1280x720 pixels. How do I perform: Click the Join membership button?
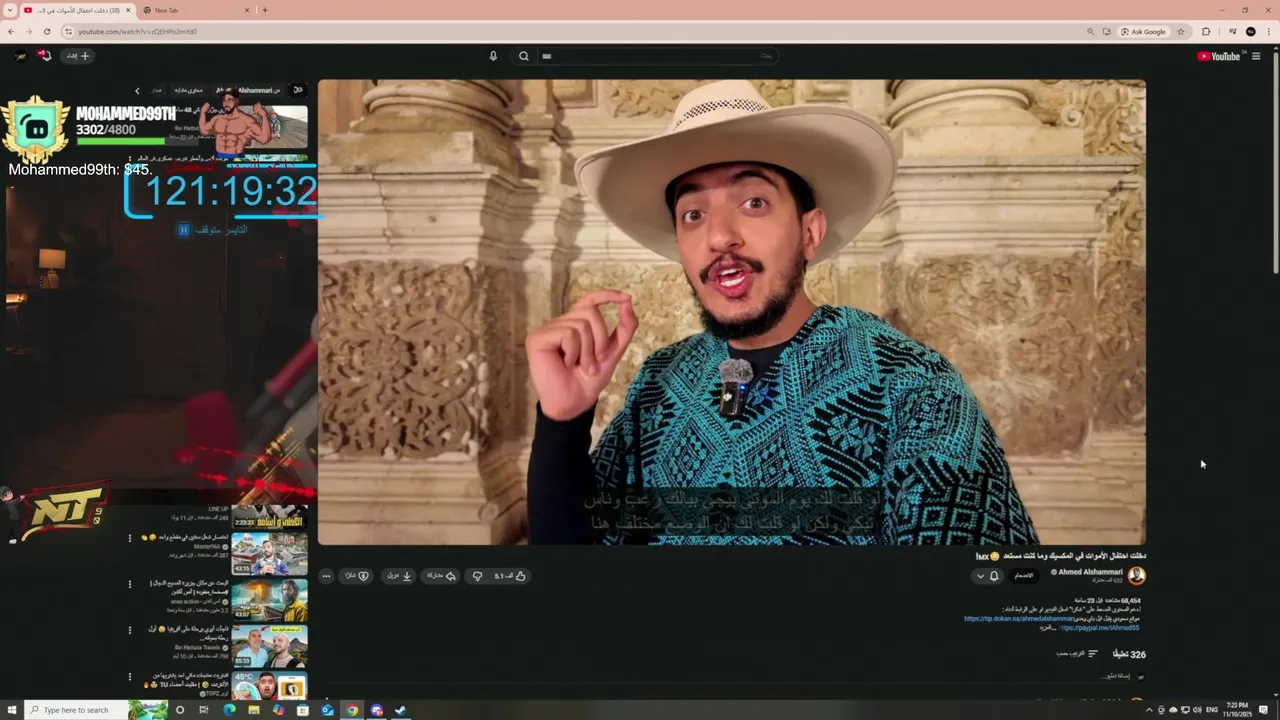click(x=1023, y=576)
